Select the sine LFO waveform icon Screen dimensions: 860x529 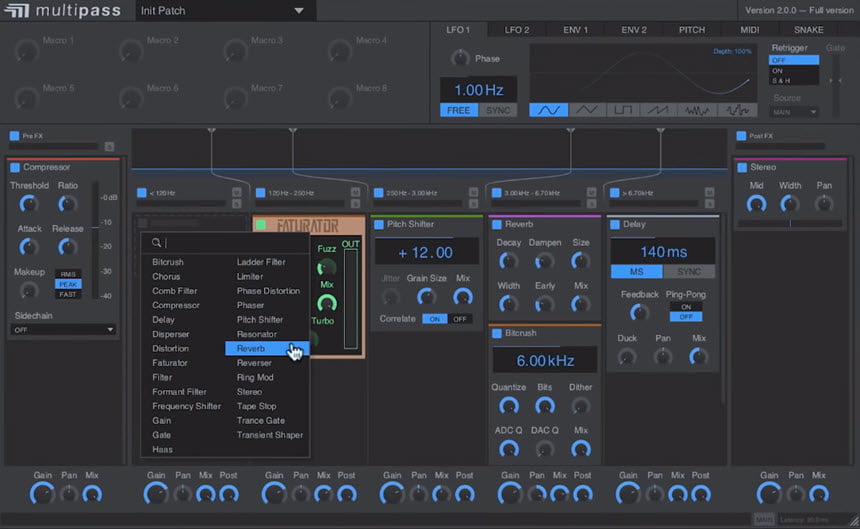pos(548,110)
